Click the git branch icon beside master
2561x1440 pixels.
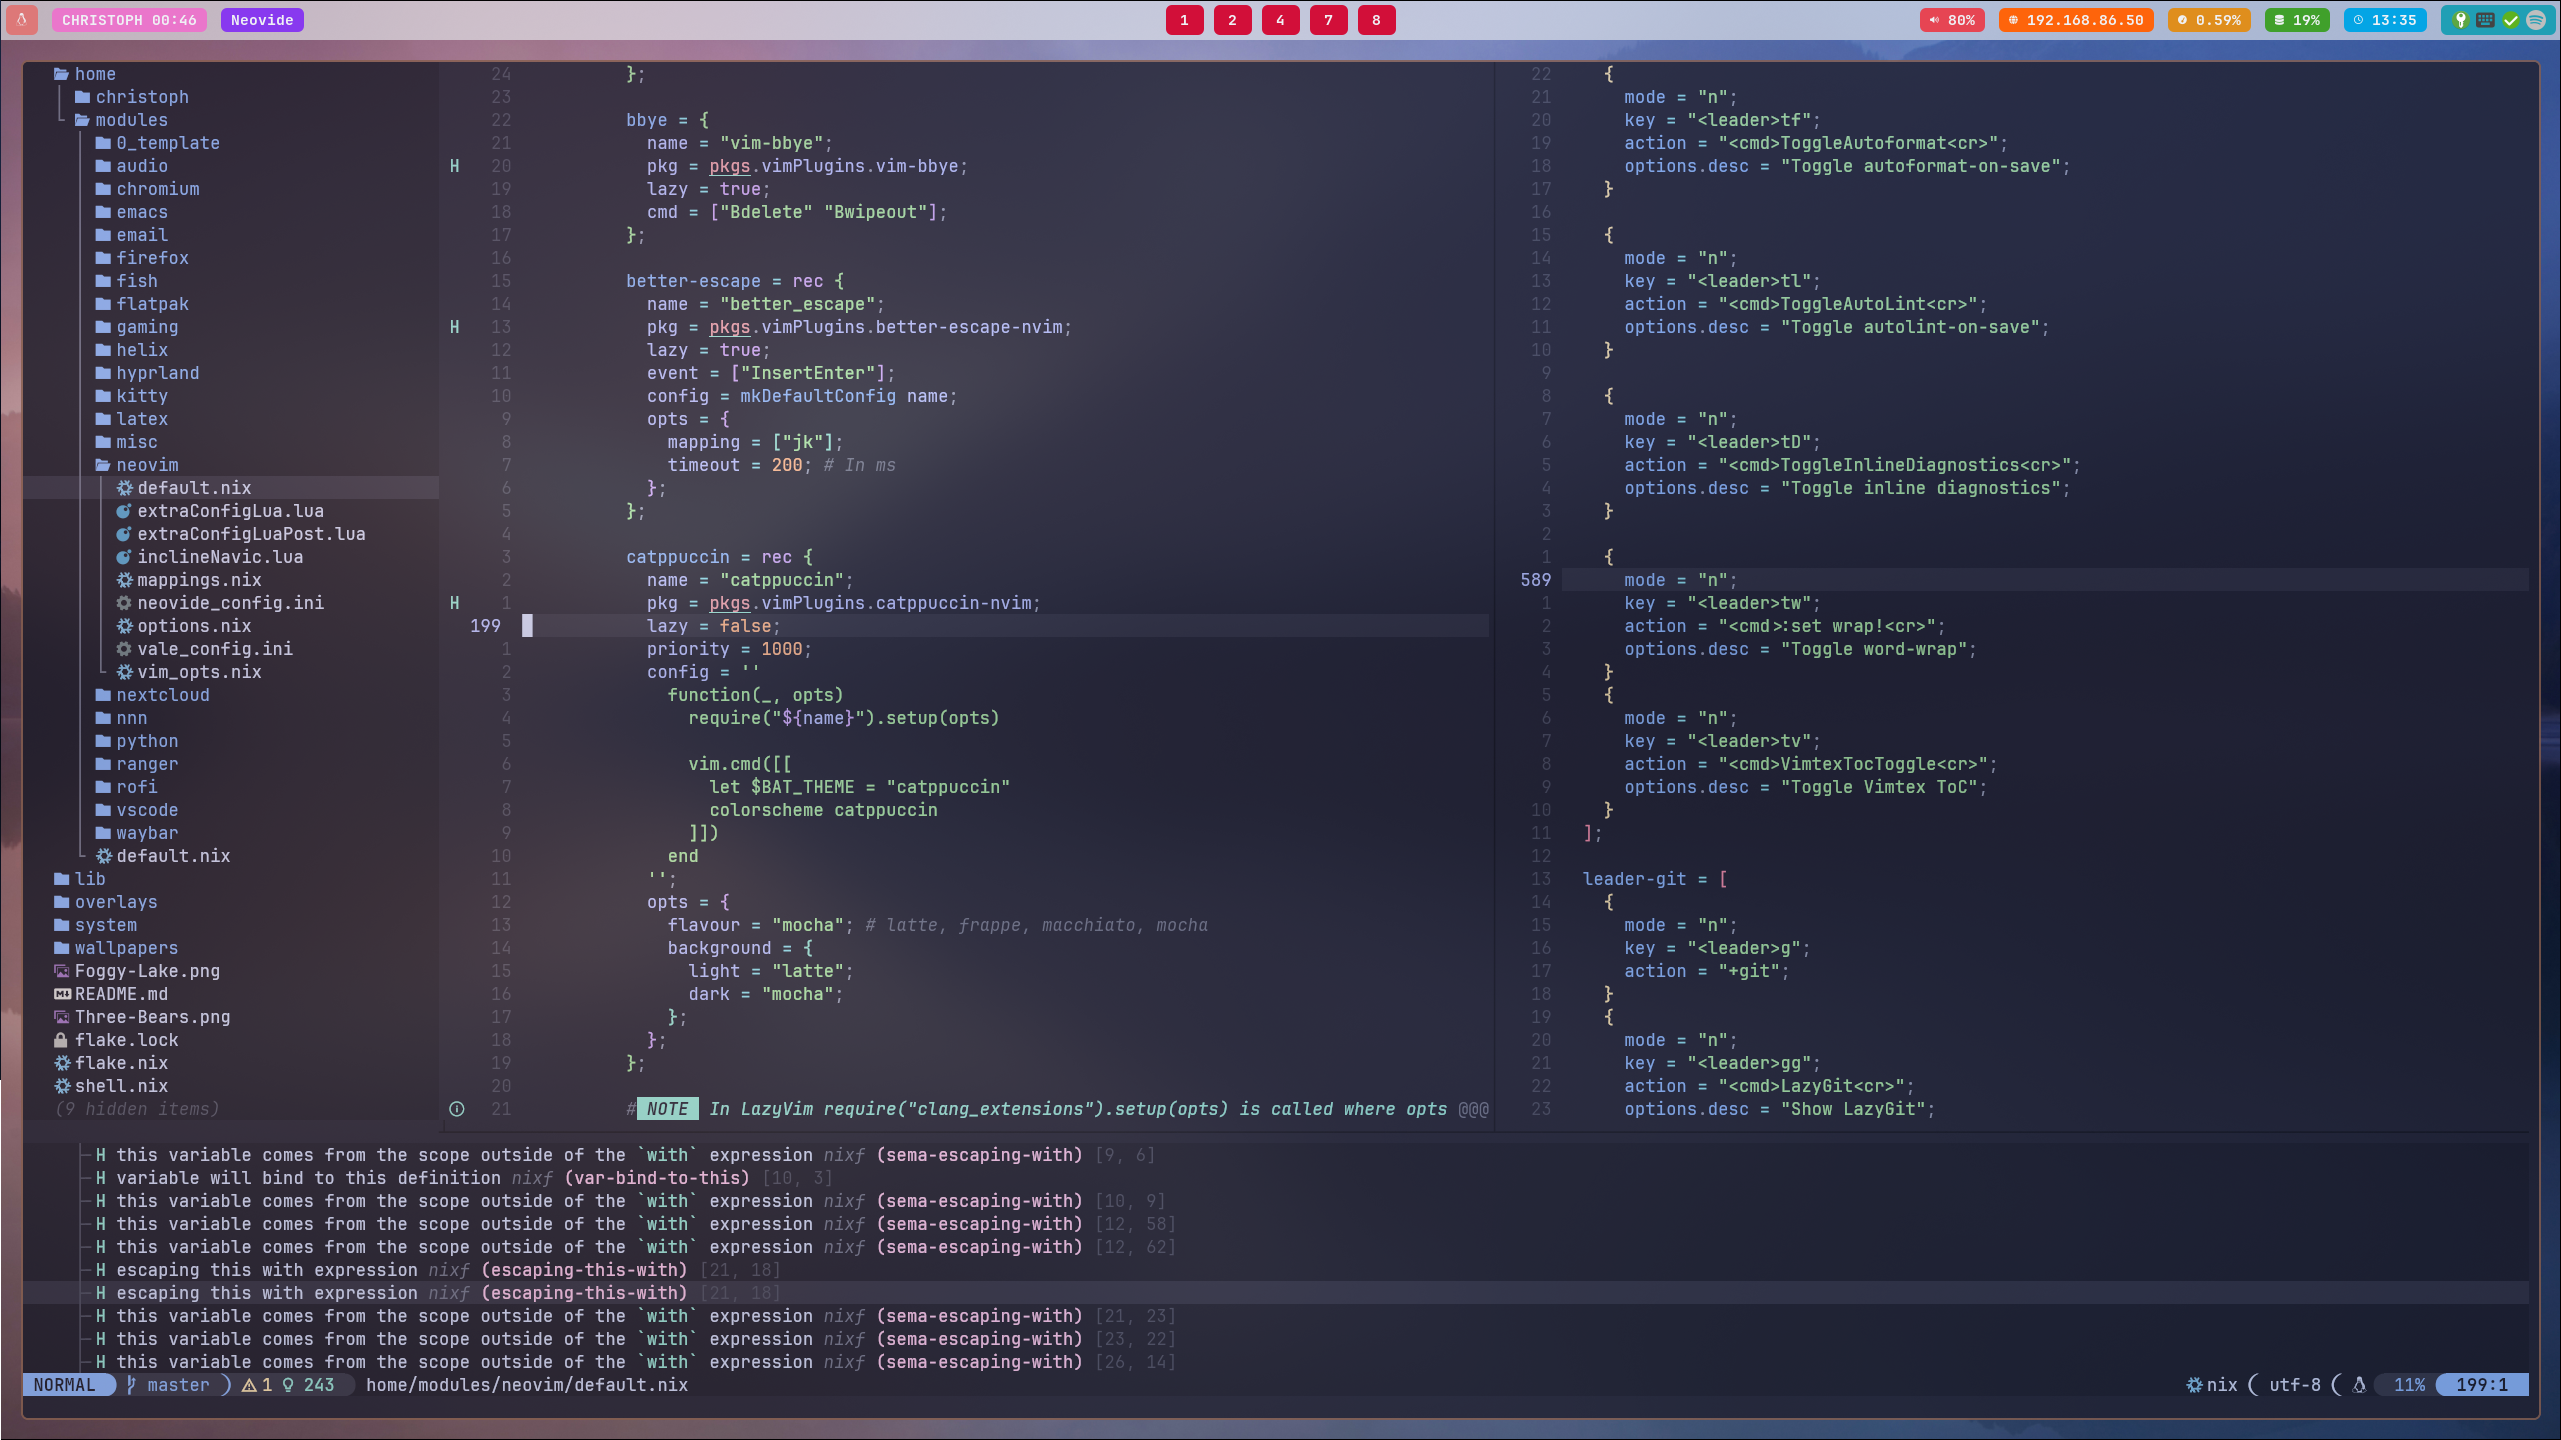coord(131,1385)
